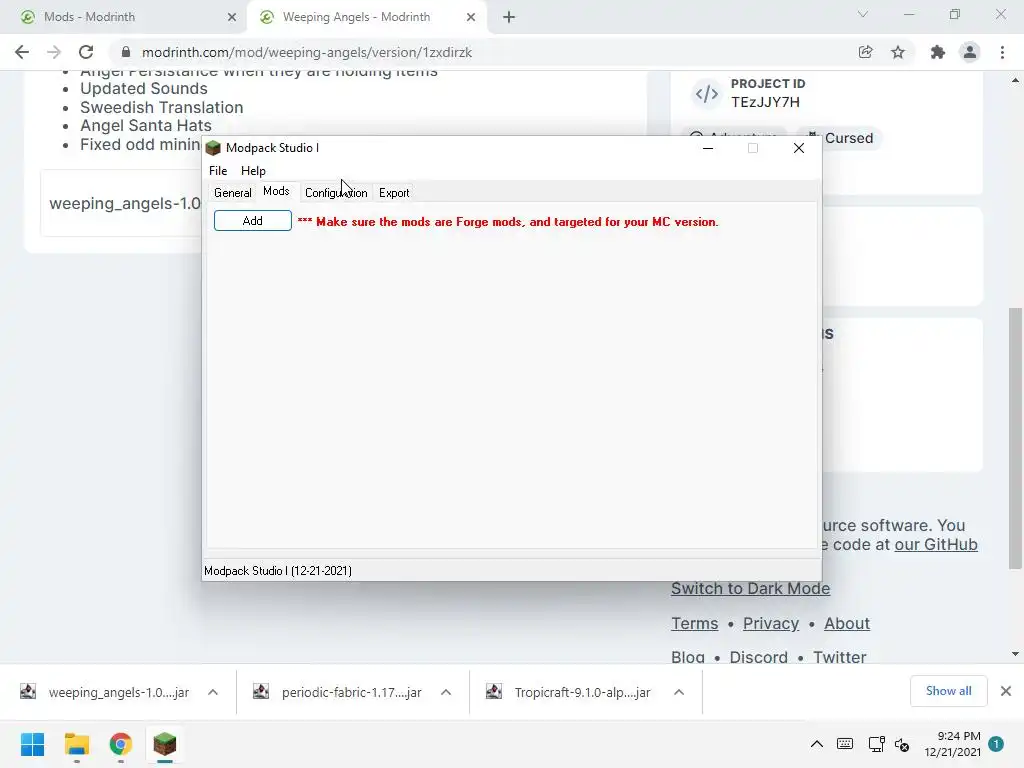Share this page via share icon

pyautogui.click(x=865, y=52)
